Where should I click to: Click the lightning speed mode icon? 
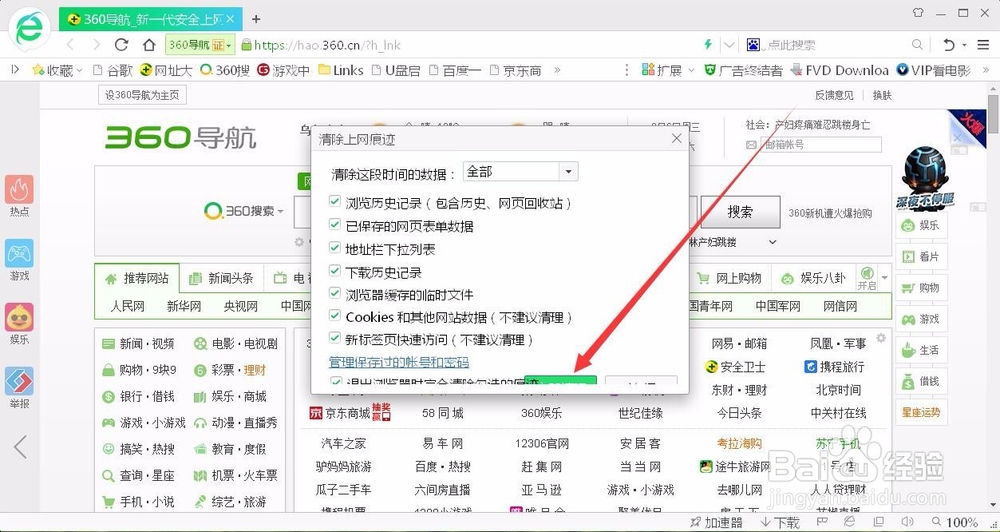(x=707, y=45)
